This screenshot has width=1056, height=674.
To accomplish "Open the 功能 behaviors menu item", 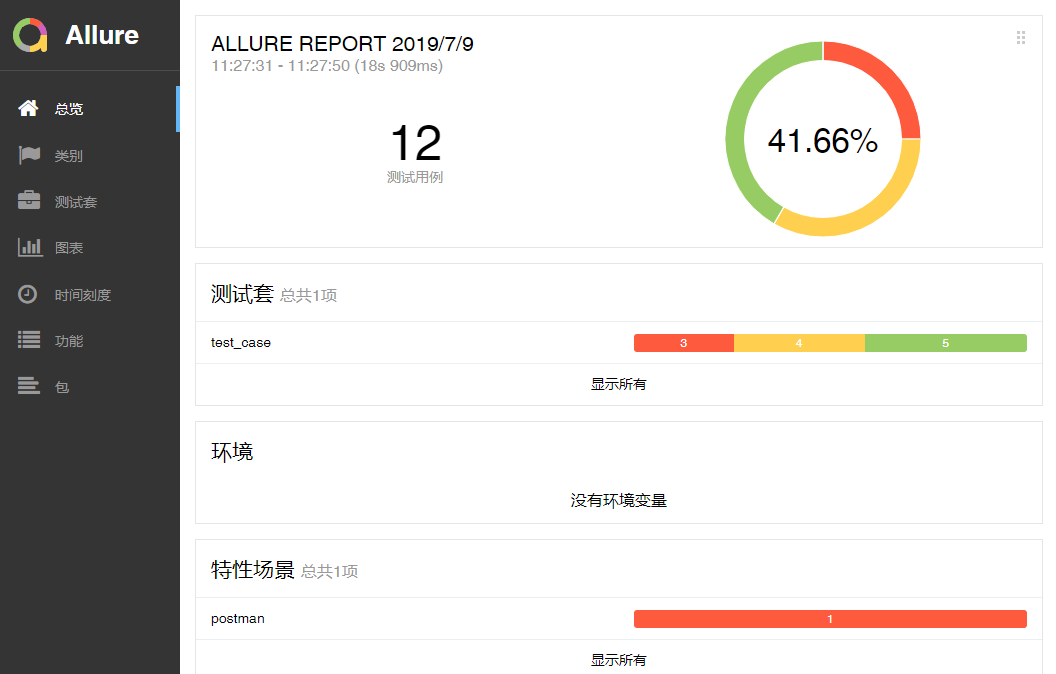I will (x=90, y=341).
